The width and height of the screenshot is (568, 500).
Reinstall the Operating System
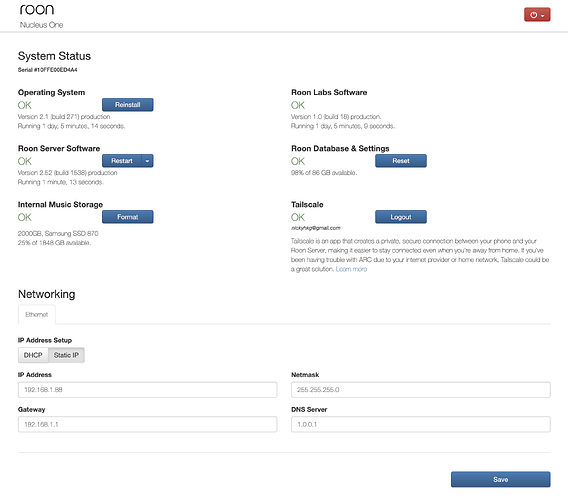[x=128, y=105]
